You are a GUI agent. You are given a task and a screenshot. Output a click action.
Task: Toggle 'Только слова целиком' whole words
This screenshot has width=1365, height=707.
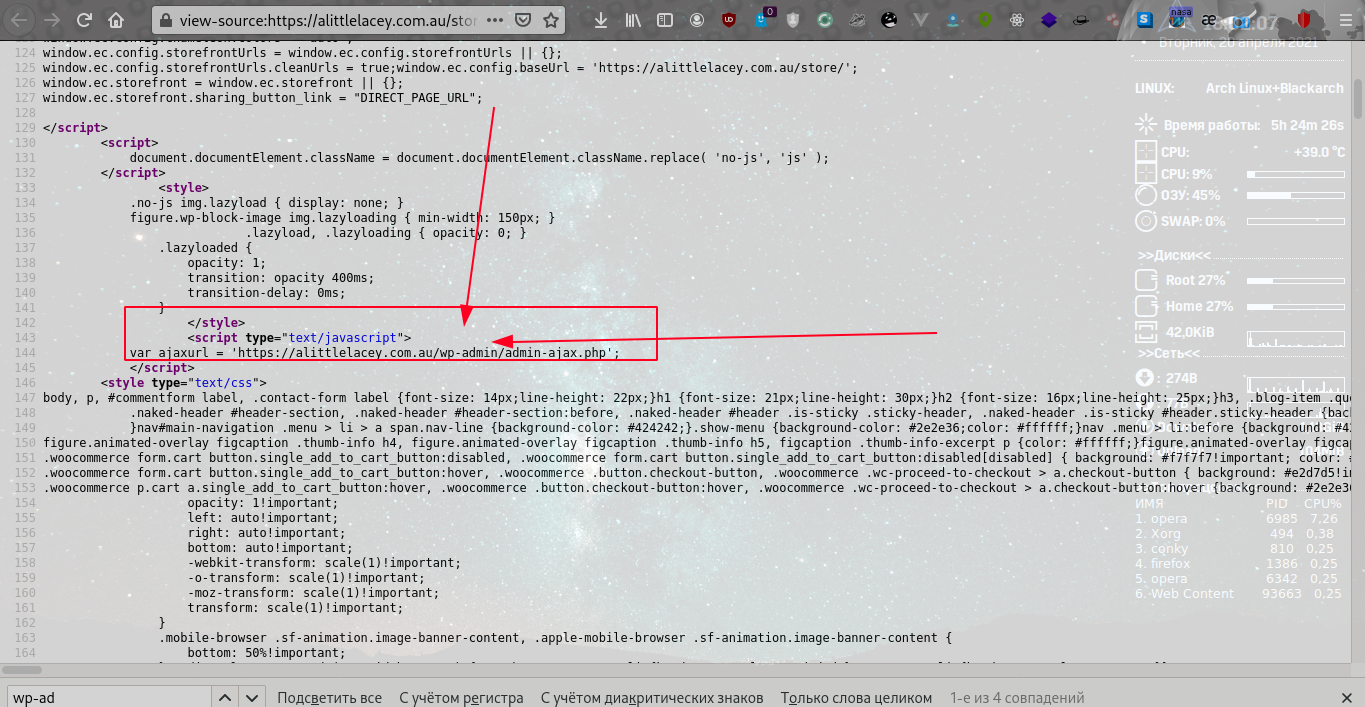856,697
